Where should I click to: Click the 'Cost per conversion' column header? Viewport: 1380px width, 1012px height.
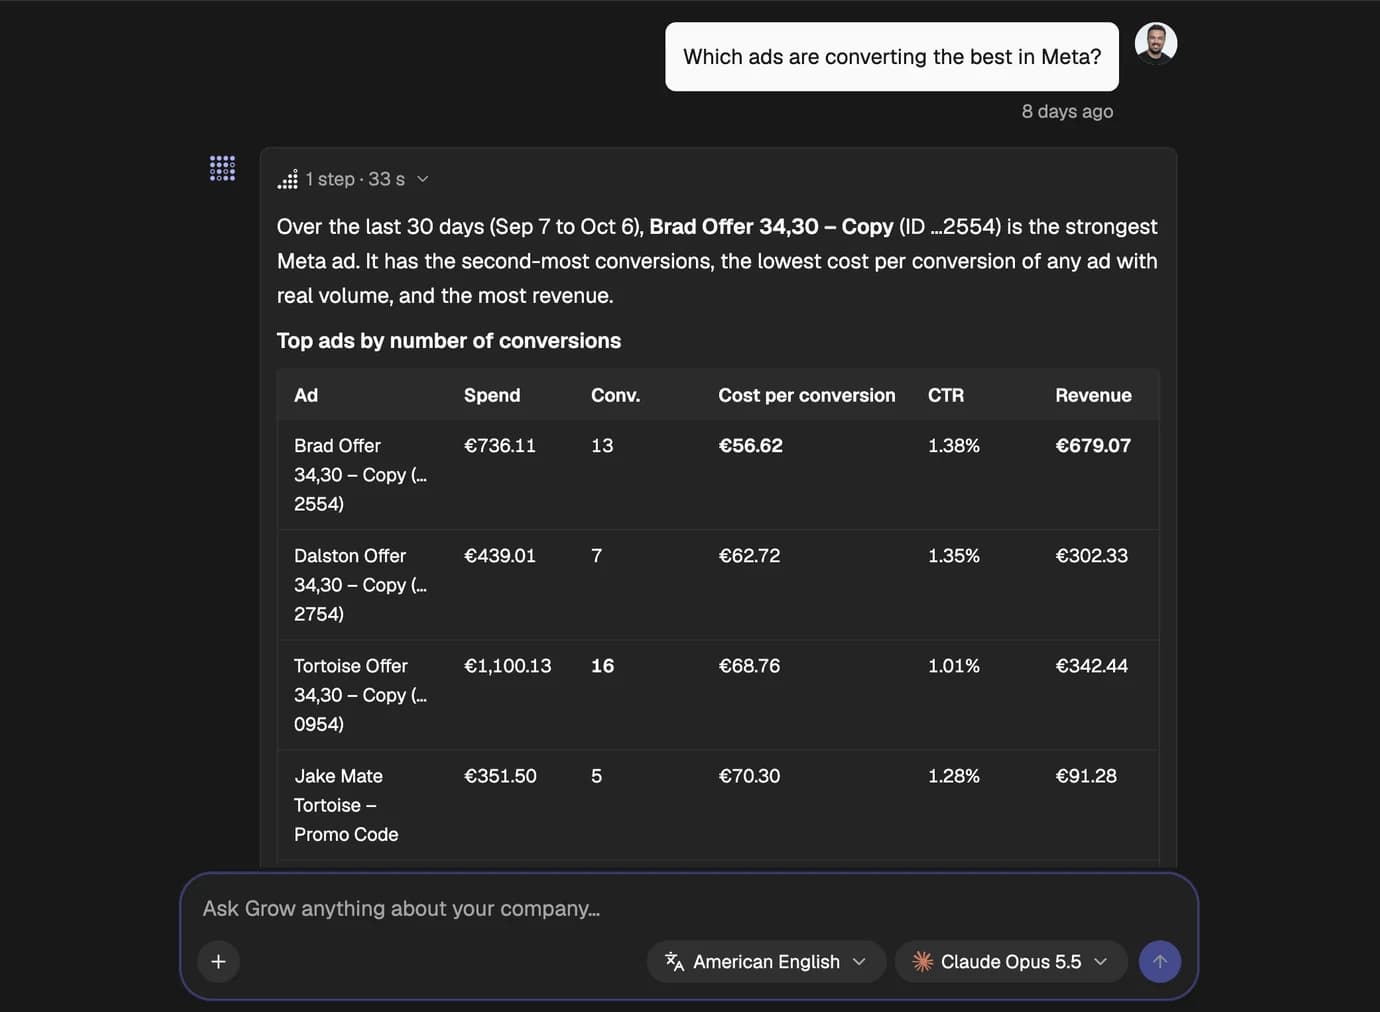[806, 395]
